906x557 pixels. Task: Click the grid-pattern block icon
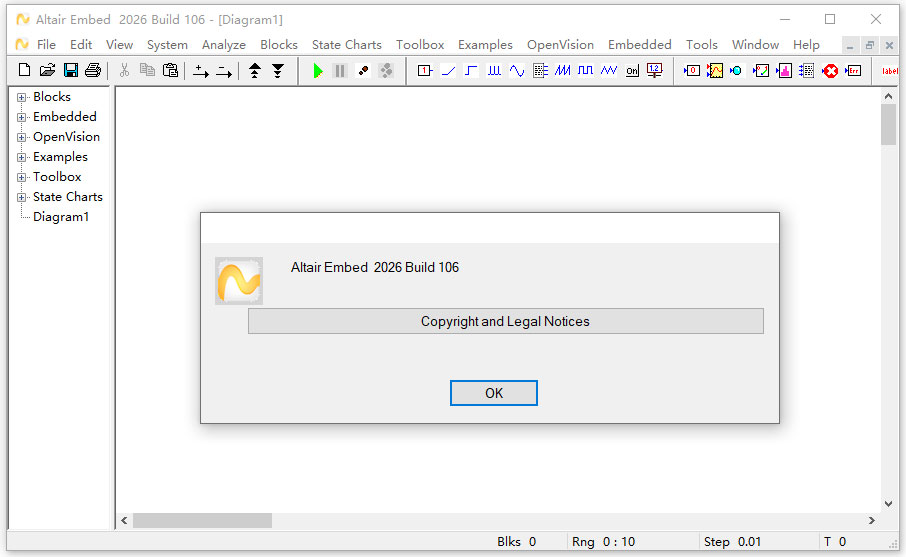(540, 70)
